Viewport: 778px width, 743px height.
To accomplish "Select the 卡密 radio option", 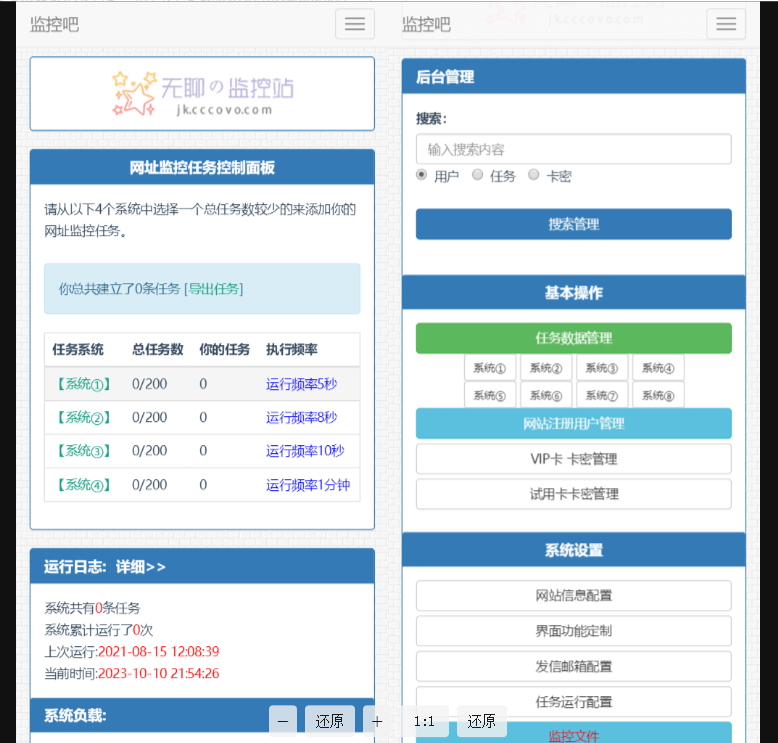I will click(x=534, y=175).
